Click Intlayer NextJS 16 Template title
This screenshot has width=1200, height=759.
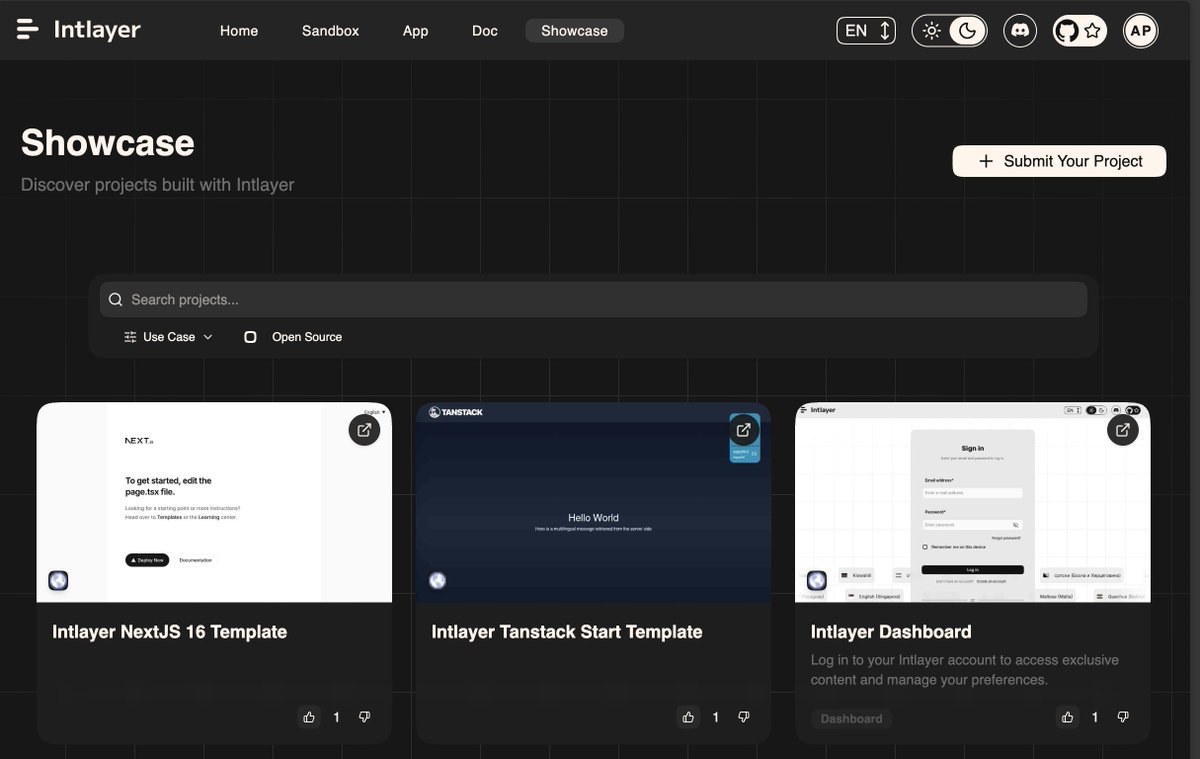click(170, 632)
